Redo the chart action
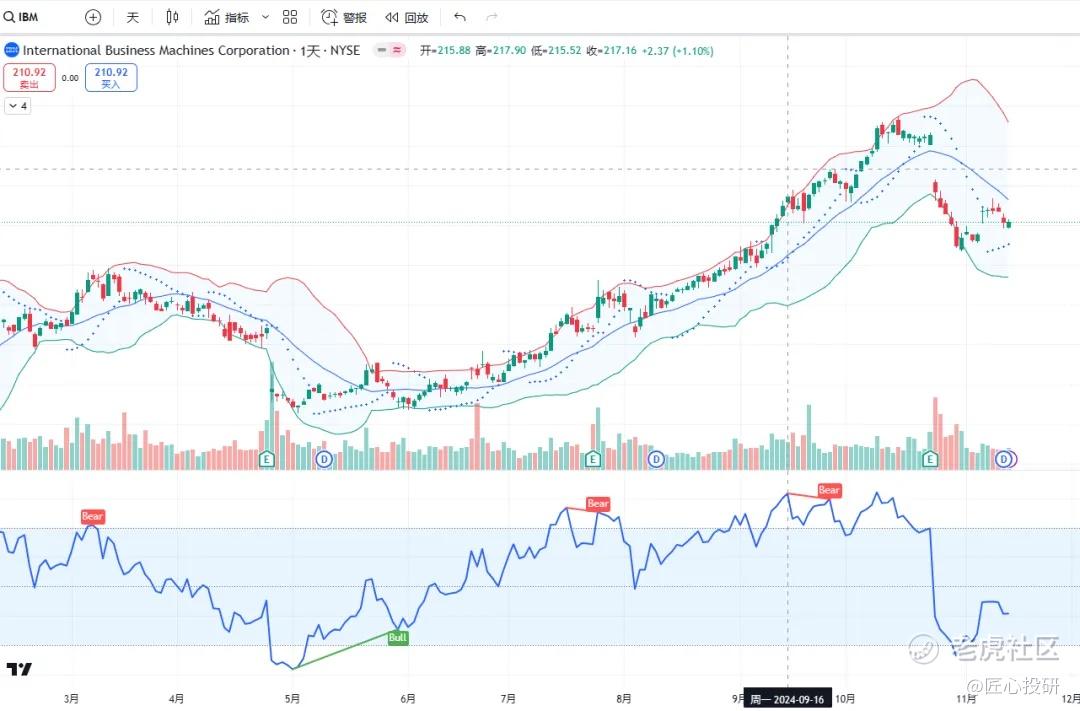The width and height of the screenshot is (1080, 711). 492,17
